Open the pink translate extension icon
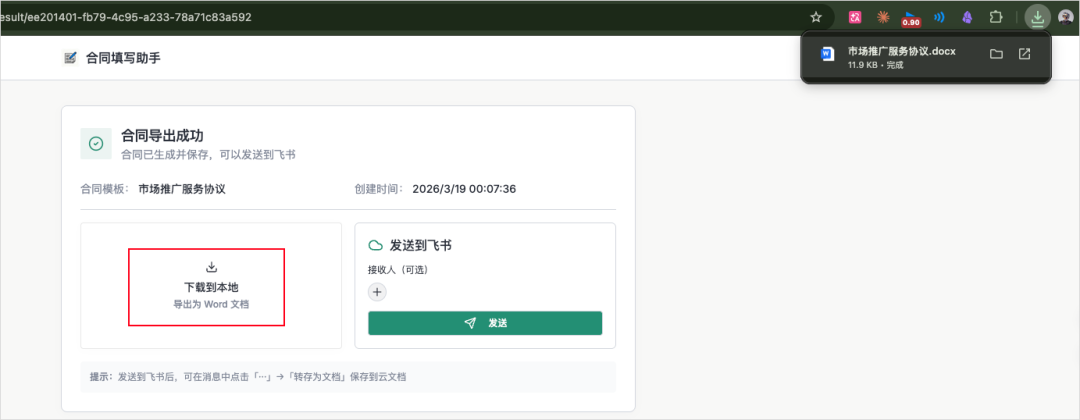Image resolution: width=1080 pixels, height=420 pixels. 855,17
